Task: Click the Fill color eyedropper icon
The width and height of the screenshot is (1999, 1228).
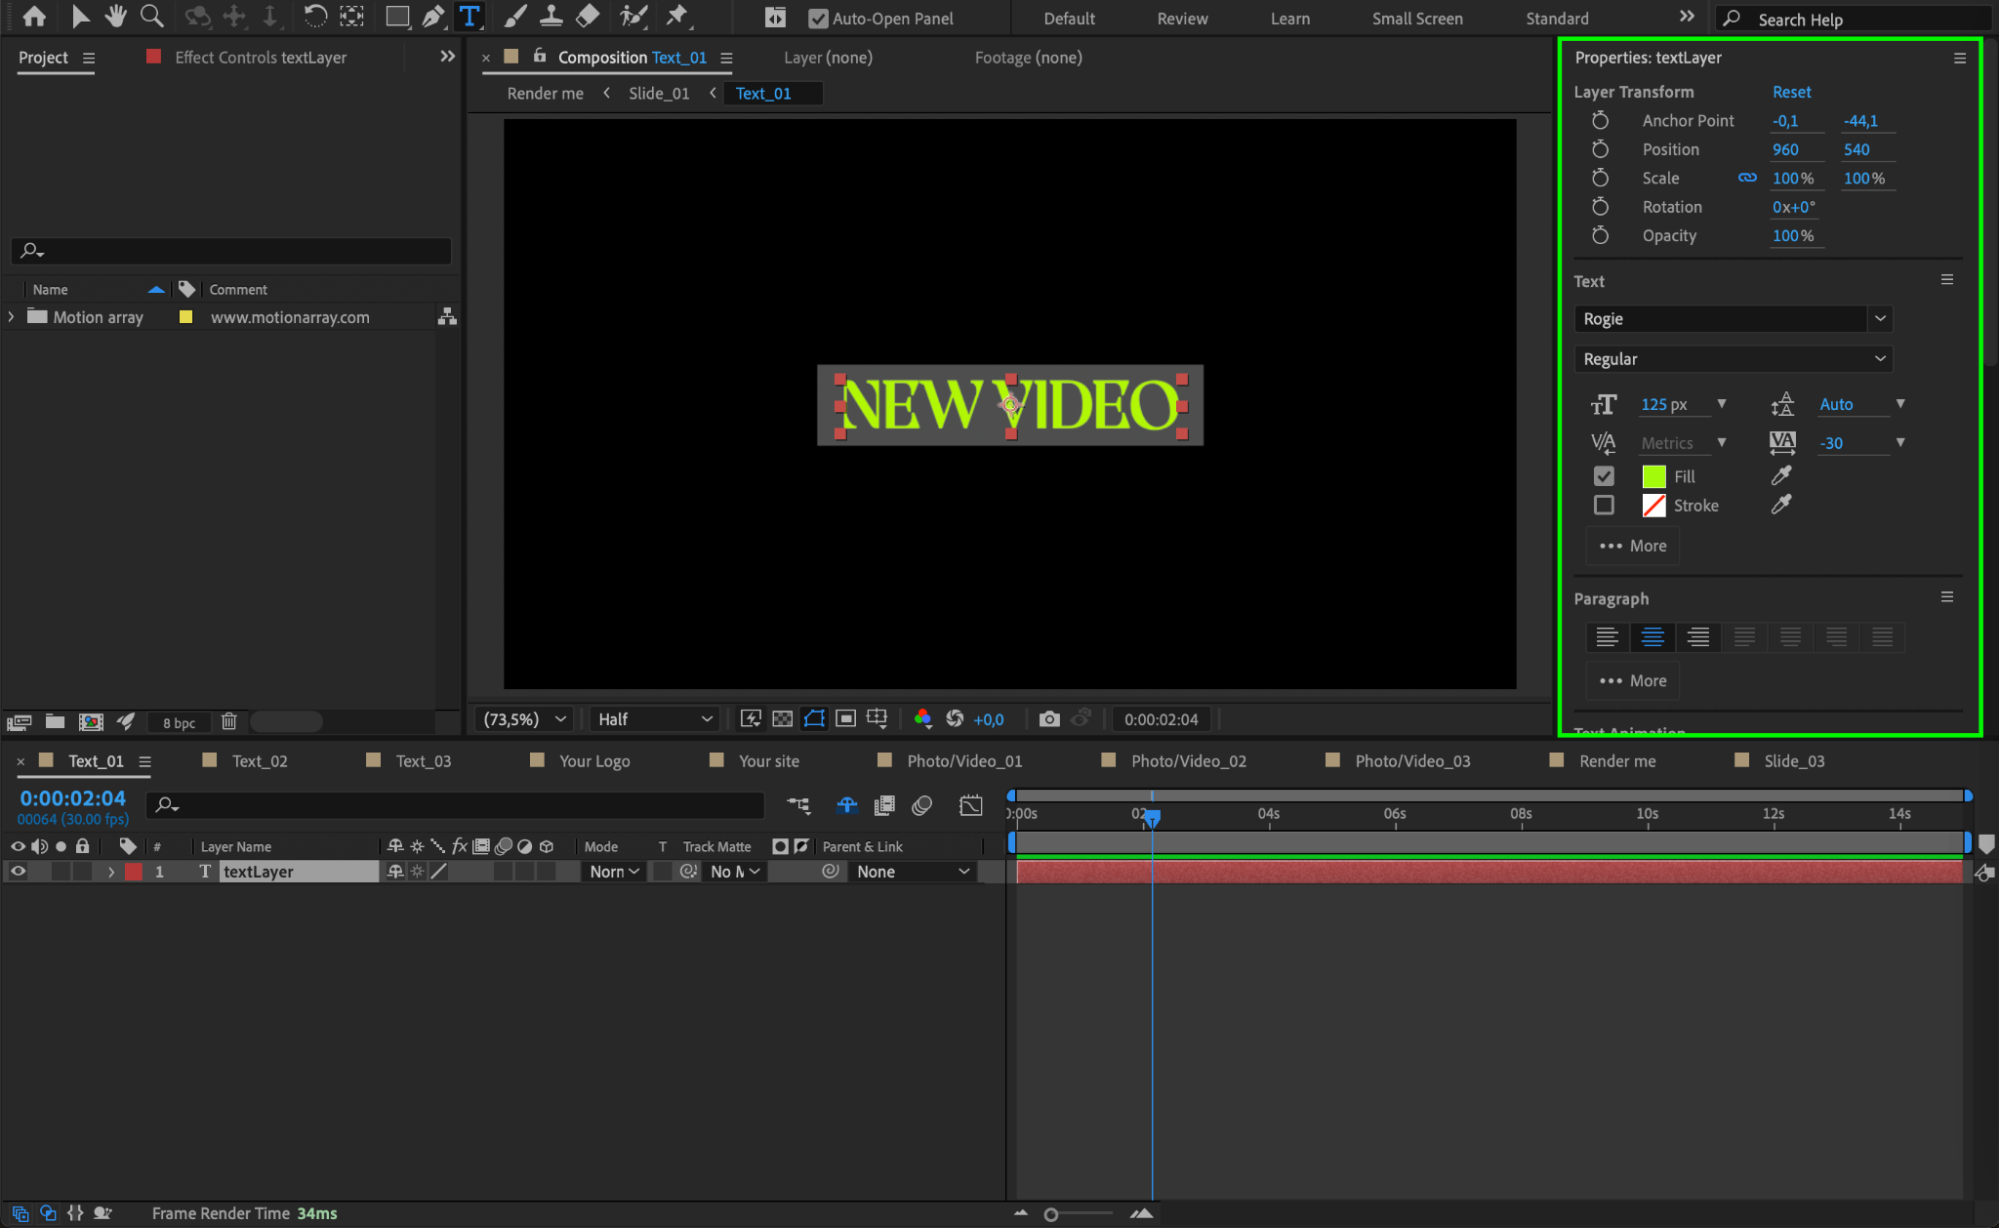Action: click(1781, 476)
